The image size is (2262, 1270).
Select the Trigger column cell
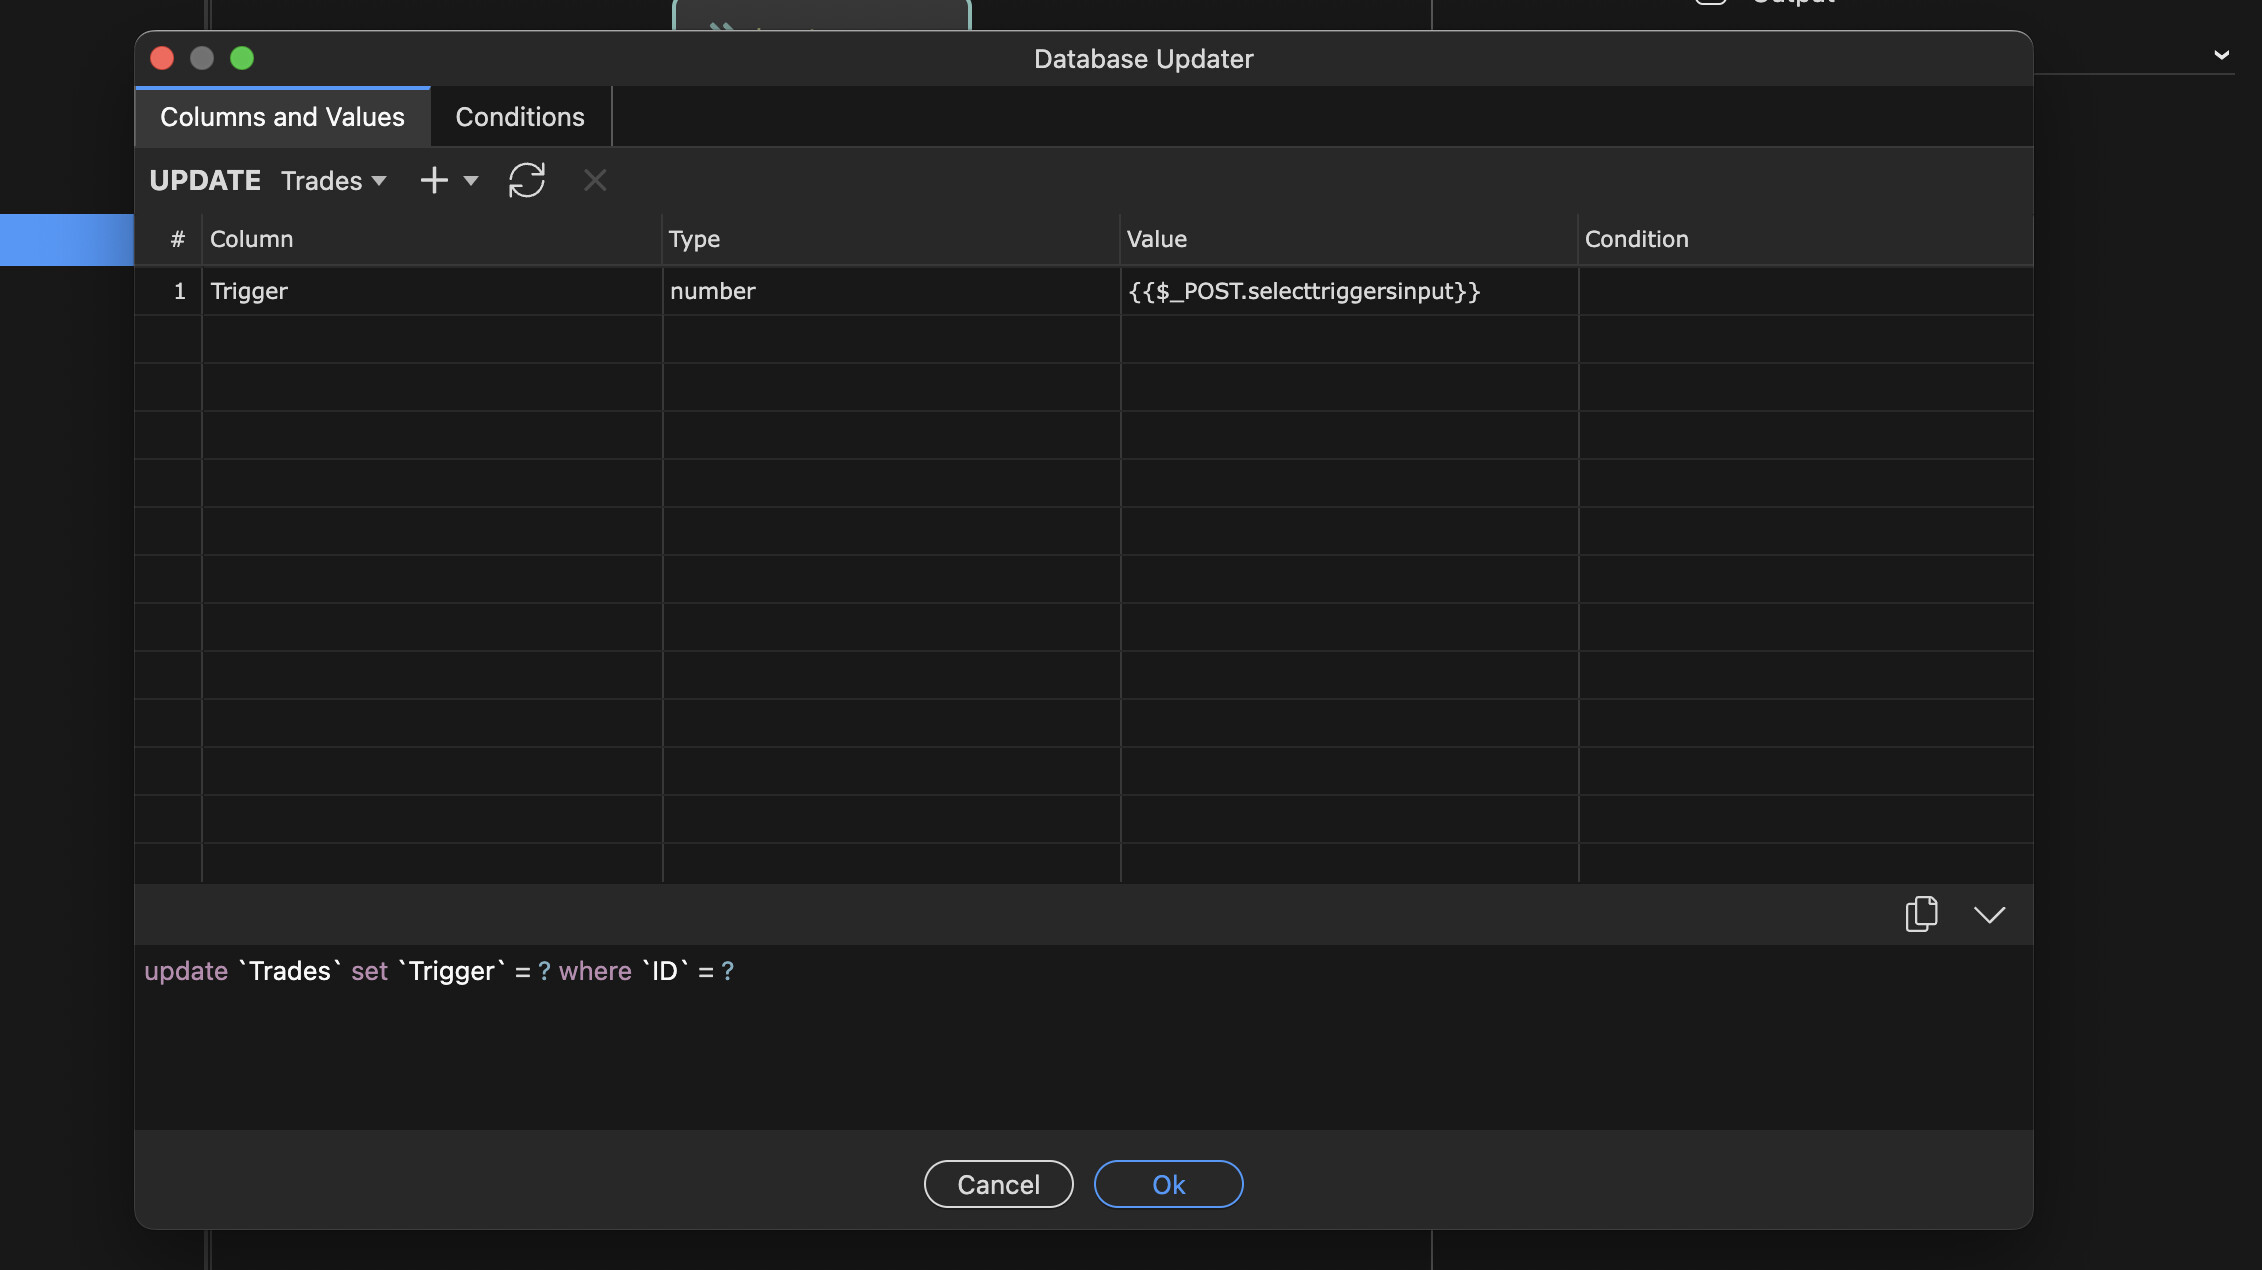click(x=430, y=291)
